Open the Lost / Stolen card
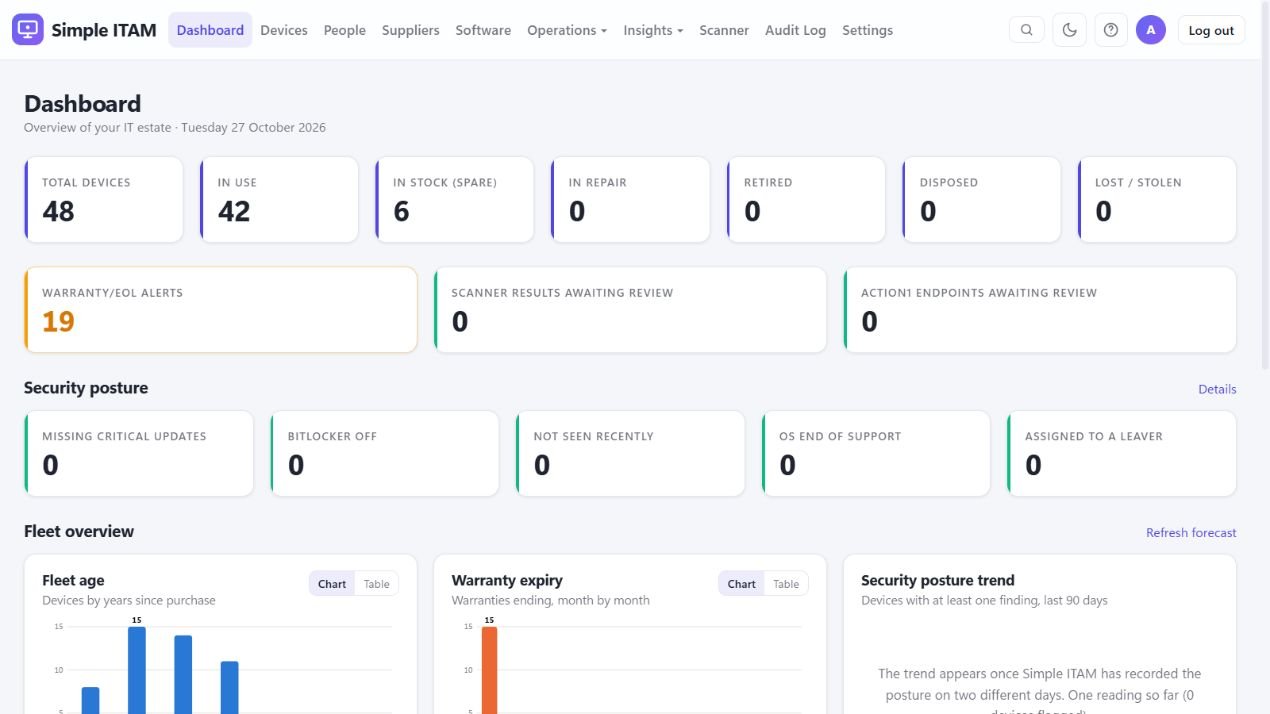Viewport: 1270px width, 714px height. pyautogui.click(x=1157, y=199)
